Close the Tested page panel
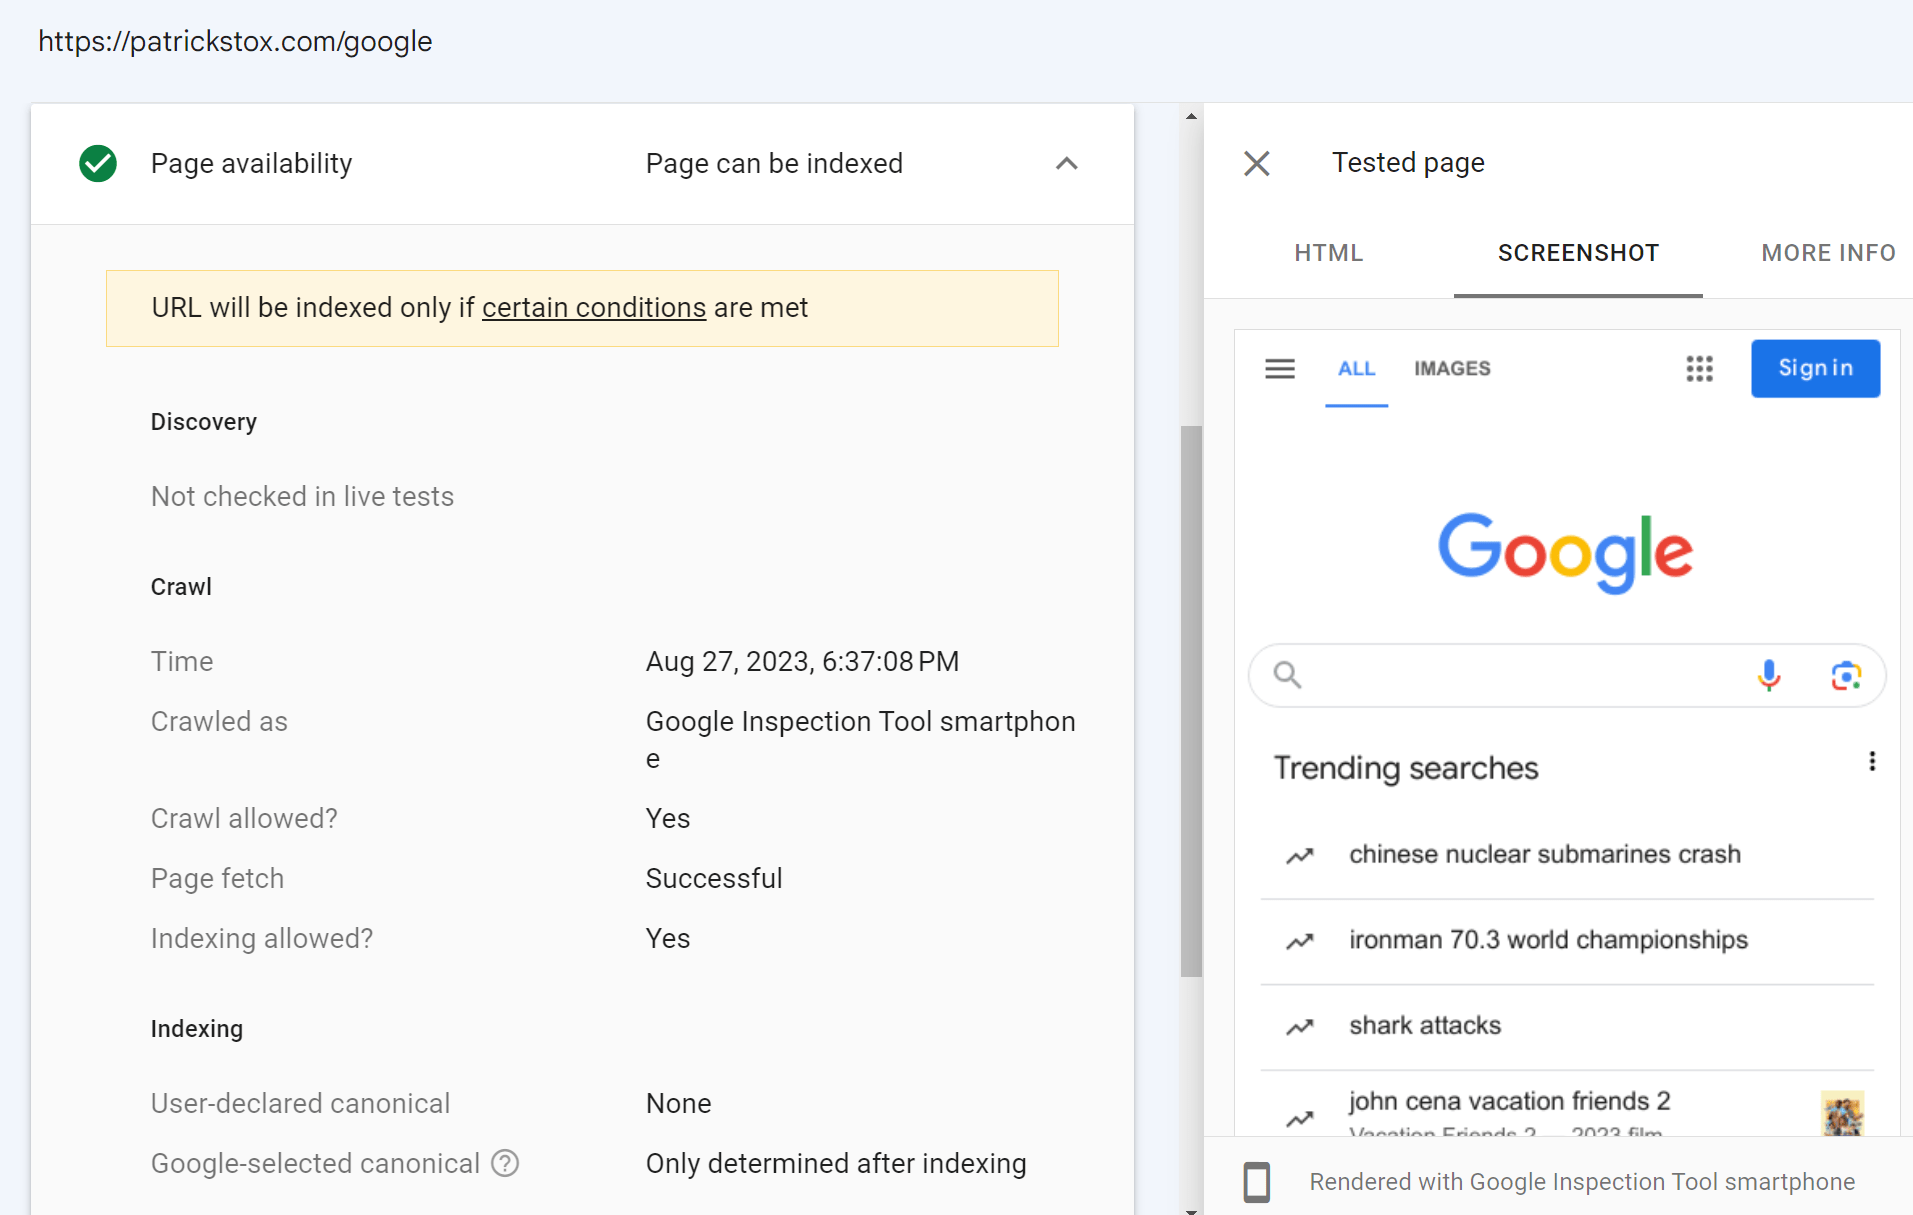This screenshot has width=1913, height=1215. [1256, 163]
